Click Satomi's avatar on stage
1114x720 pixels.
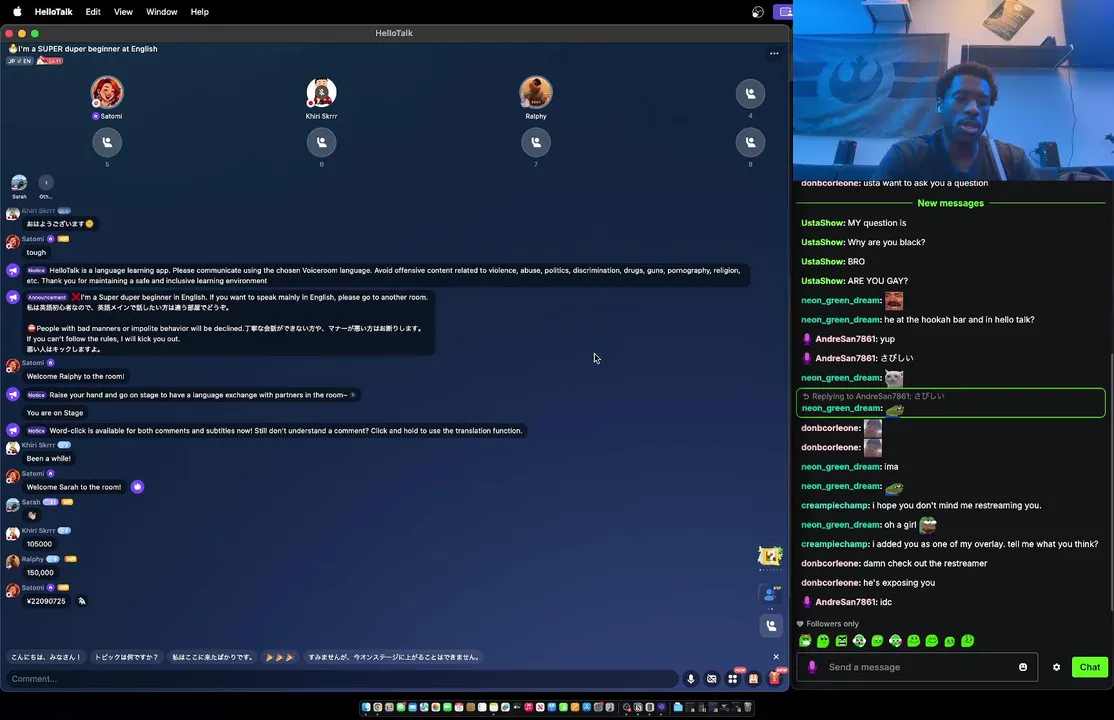(x=107, y=92)
